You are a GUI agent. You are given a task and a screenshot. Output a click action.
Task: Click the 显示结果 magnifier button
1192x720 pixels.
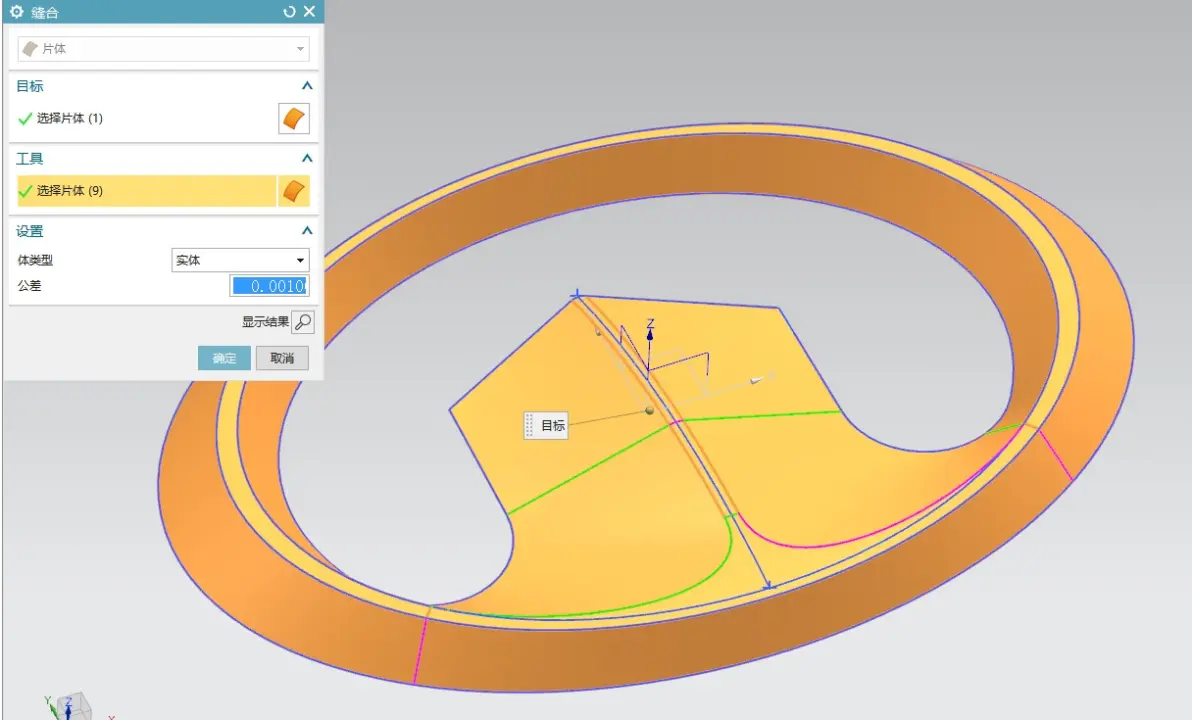pos(303,322)
